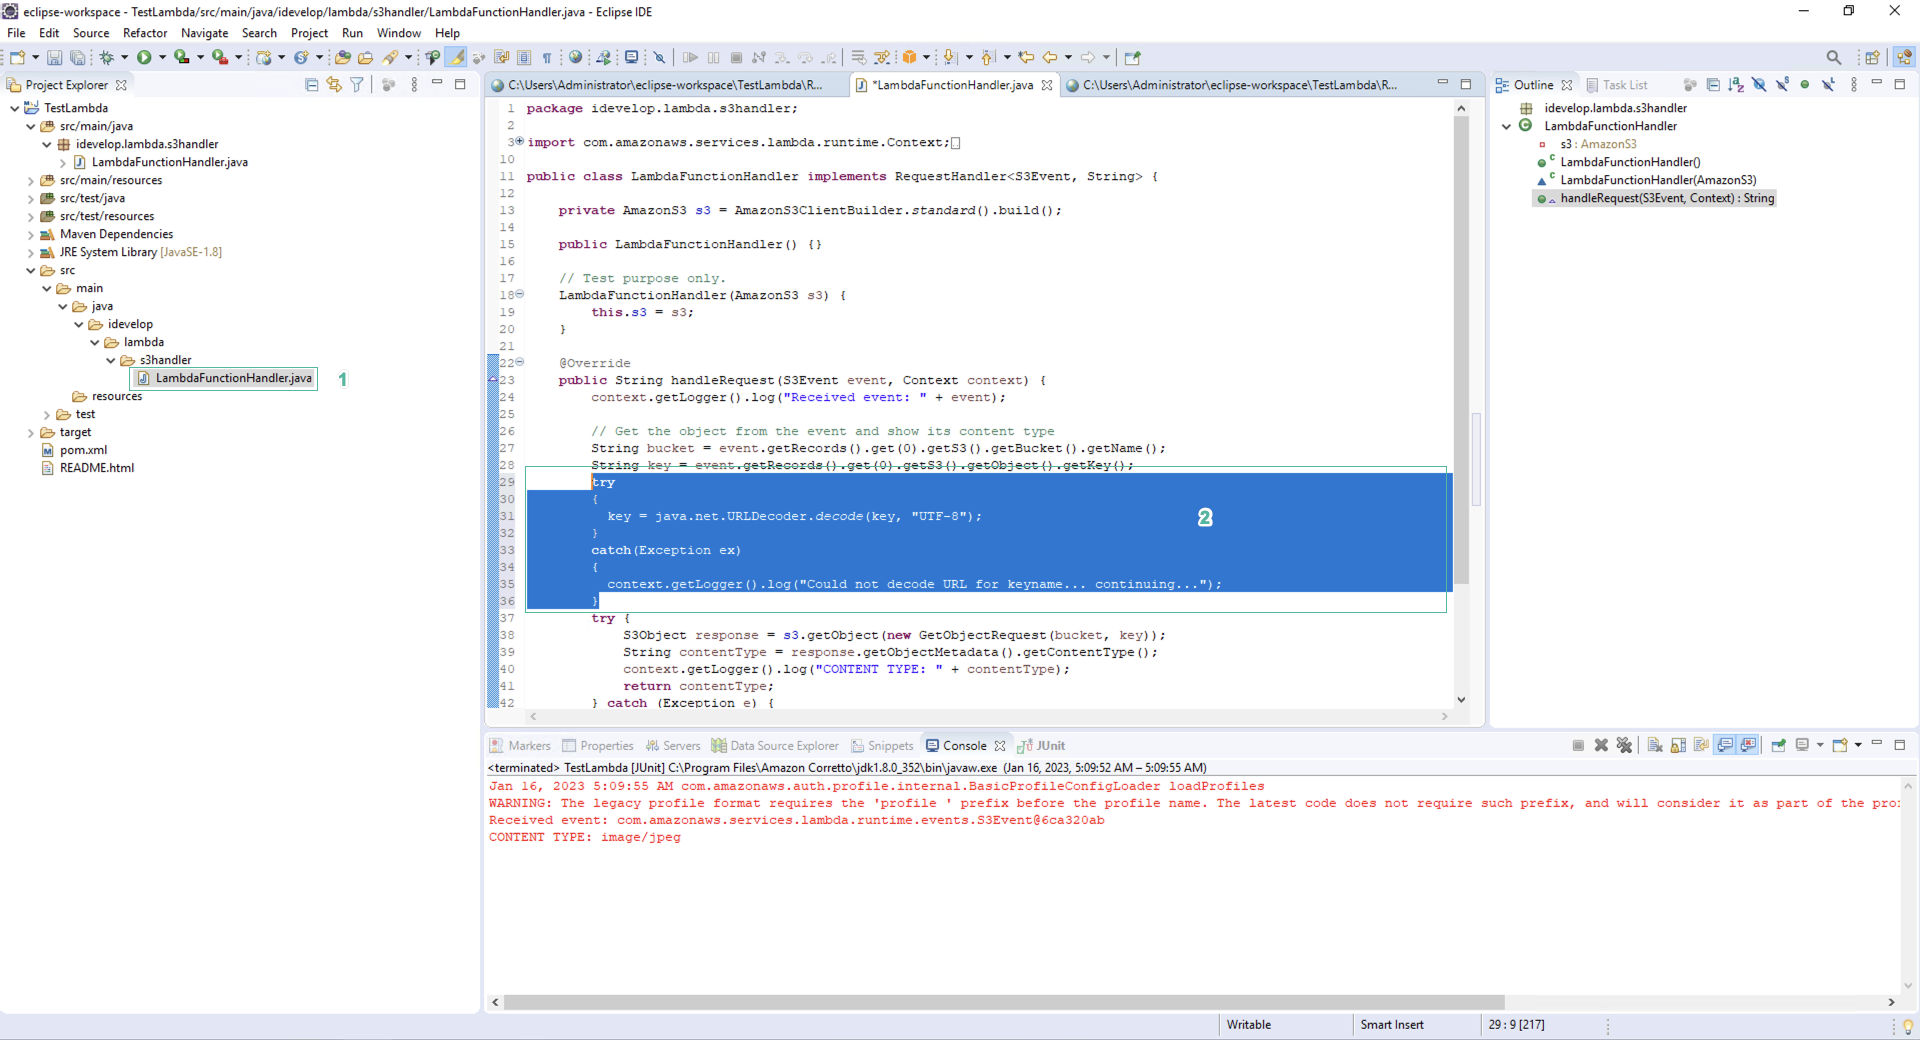The image size is (1920, 1040).
Task: Open the Project Explorer filter icon
Action: point(357,85)
